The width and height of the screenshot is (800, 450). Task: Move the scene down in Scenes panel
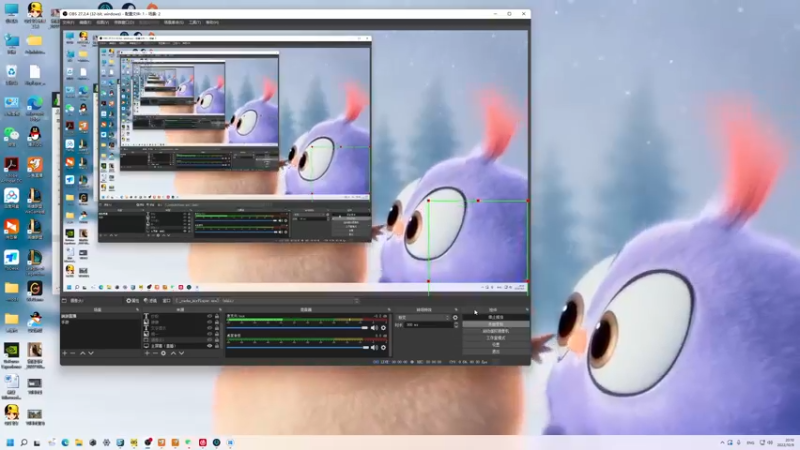[x=91, y=353]
